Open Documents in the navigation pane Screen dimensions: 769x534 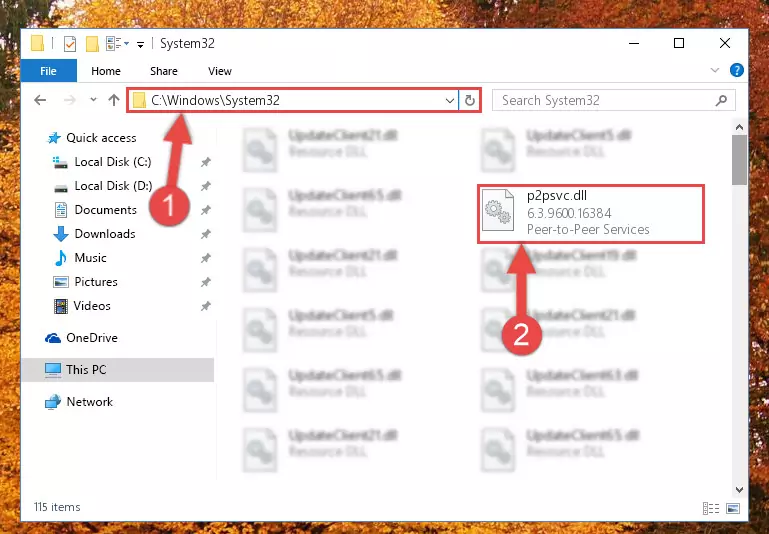pyautogui.click(x=105, y=210)
